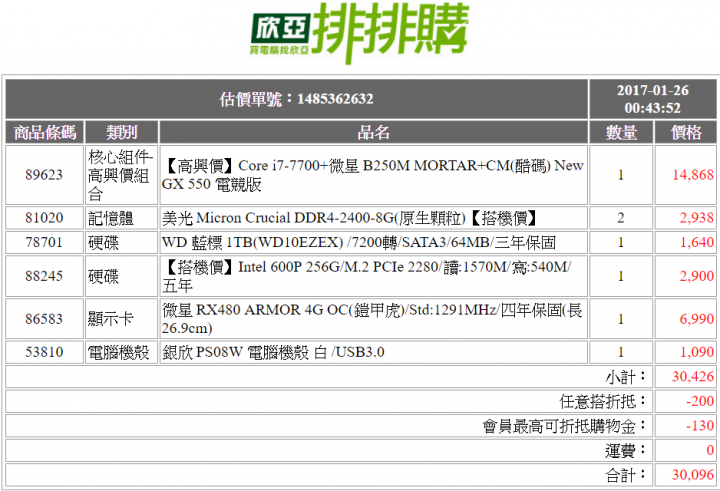Select the 核心組件-高興價組合 category cell
This screenshot has height=491, width=720.
pyautogui.click(x=120, y=175)
